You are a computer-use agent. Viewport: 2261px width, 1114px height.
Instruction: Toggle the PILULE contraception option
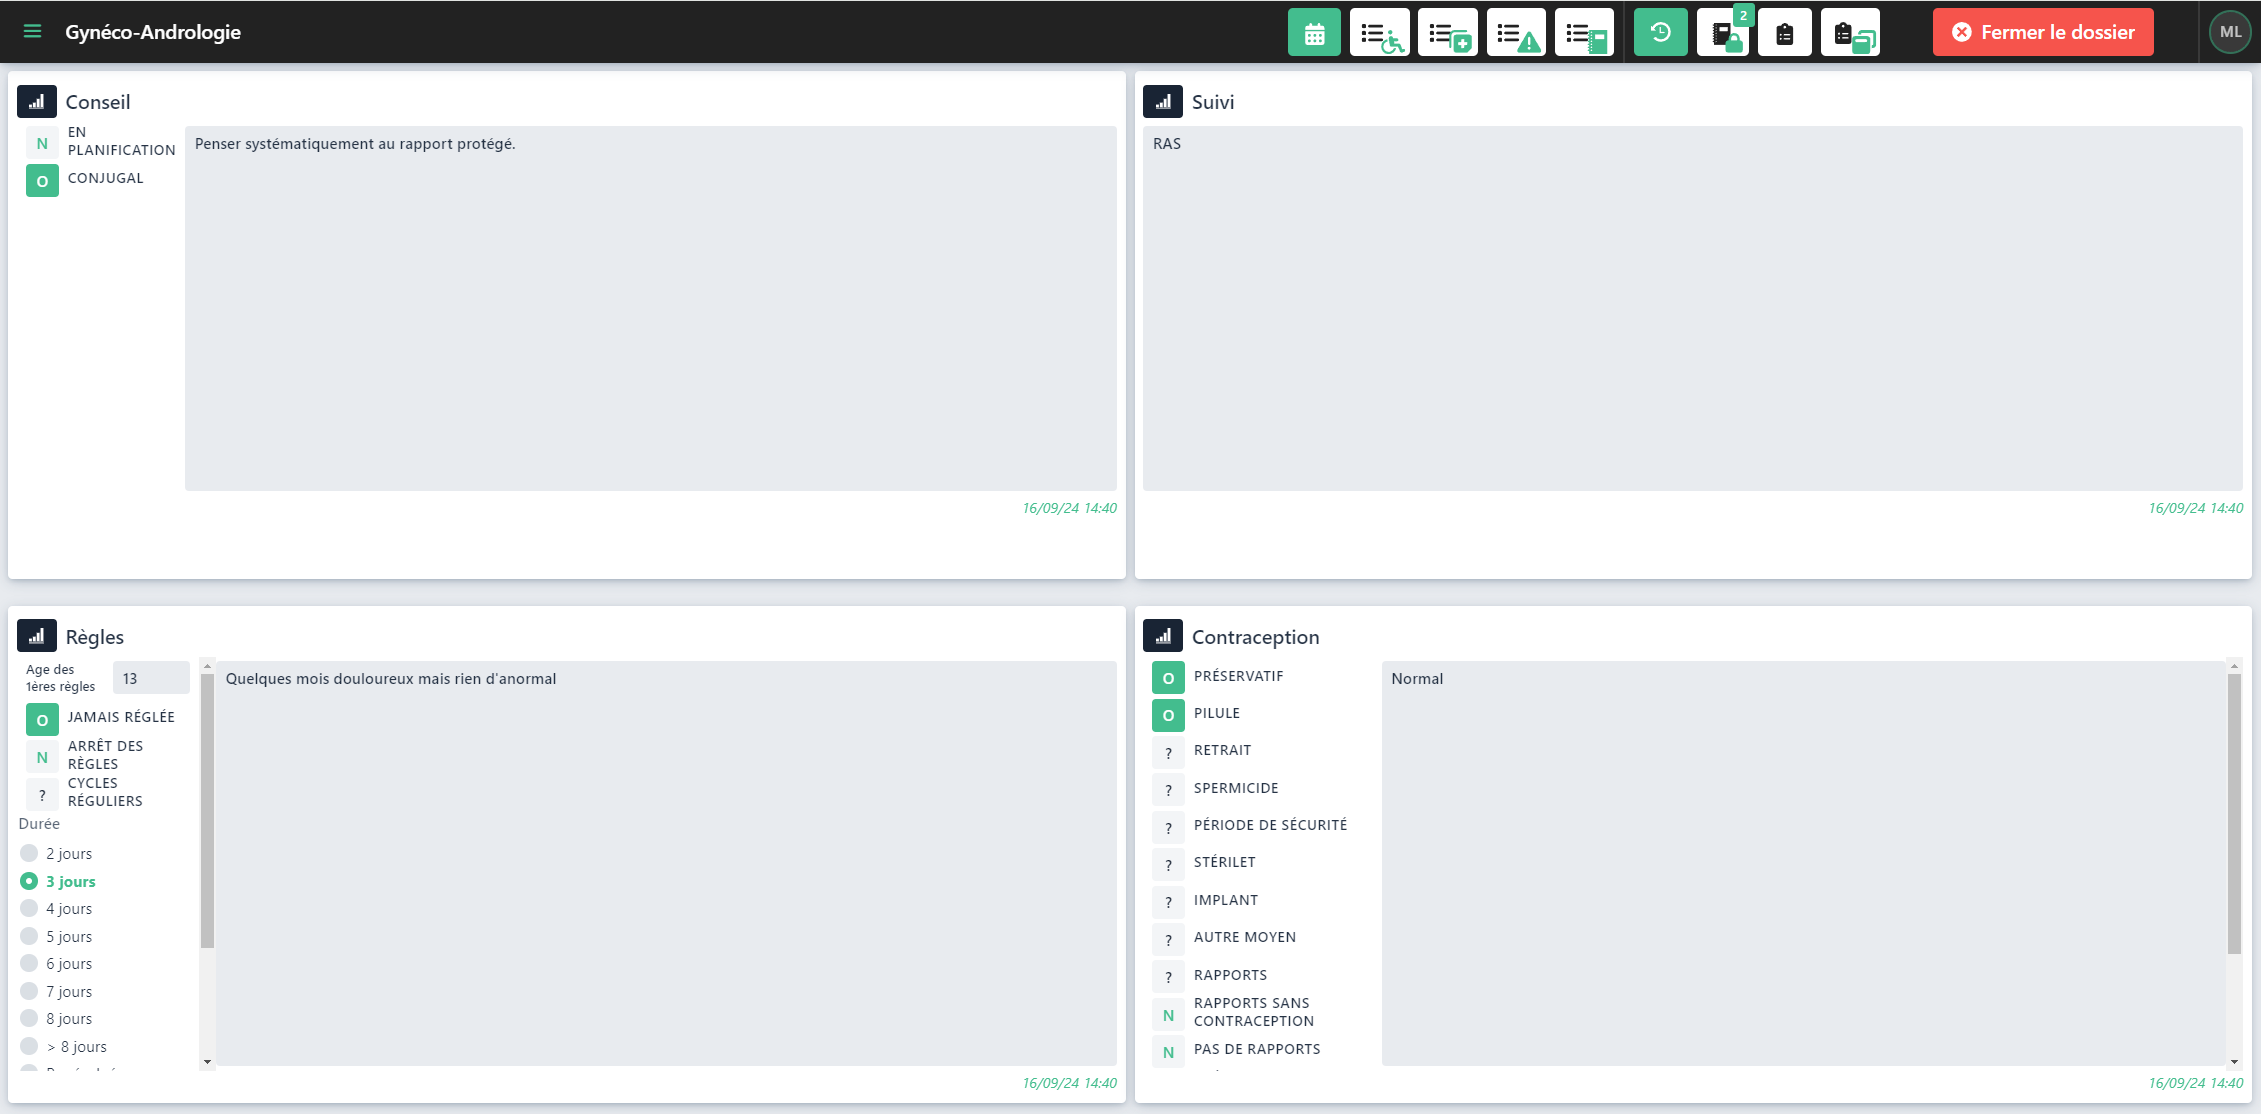tap(1168, 715)
